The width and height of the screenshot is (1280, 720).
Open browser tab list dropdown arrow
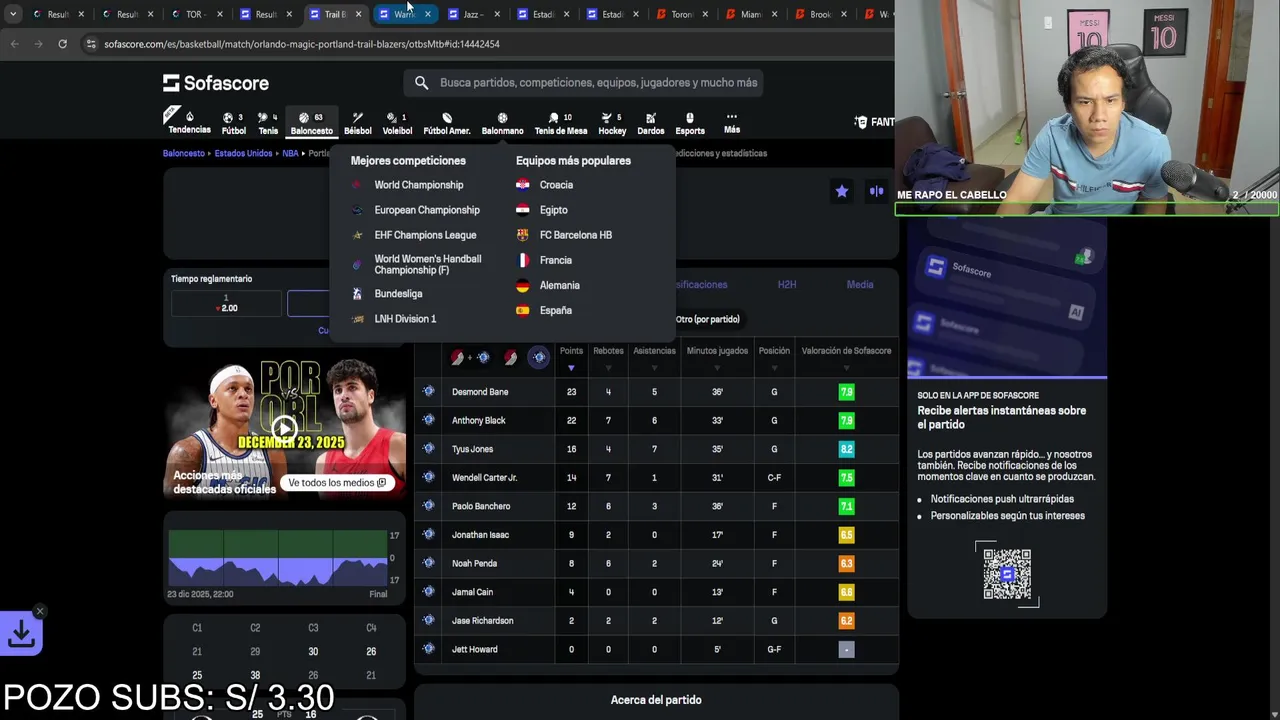pyautogui.click(x=12, y=14)
